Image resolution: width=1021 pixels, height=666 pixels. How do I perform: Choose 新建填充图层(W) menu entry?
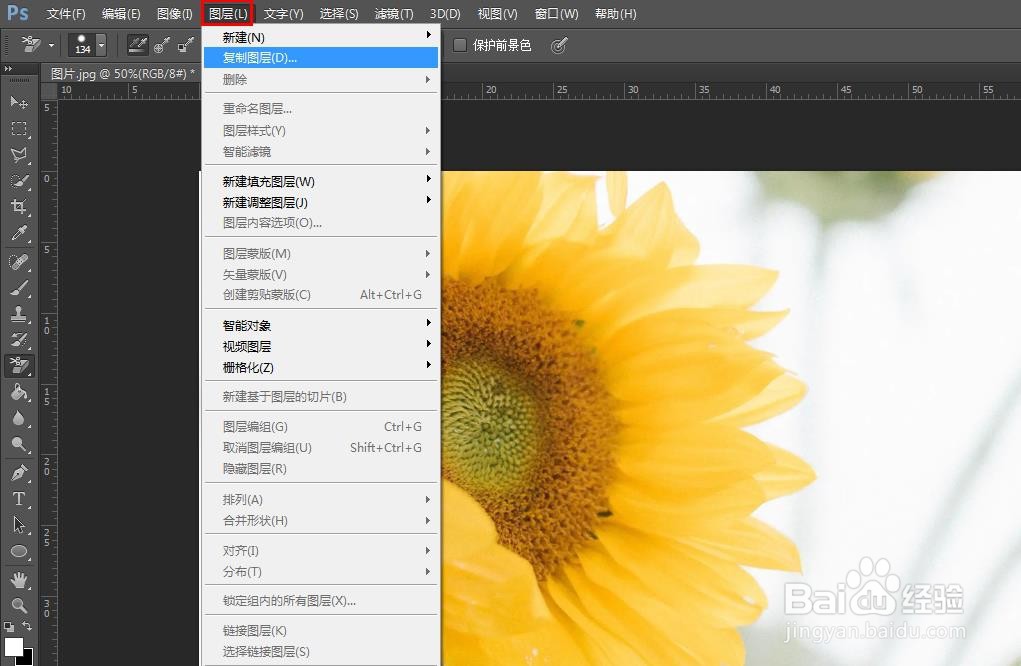tap(321, 182)
